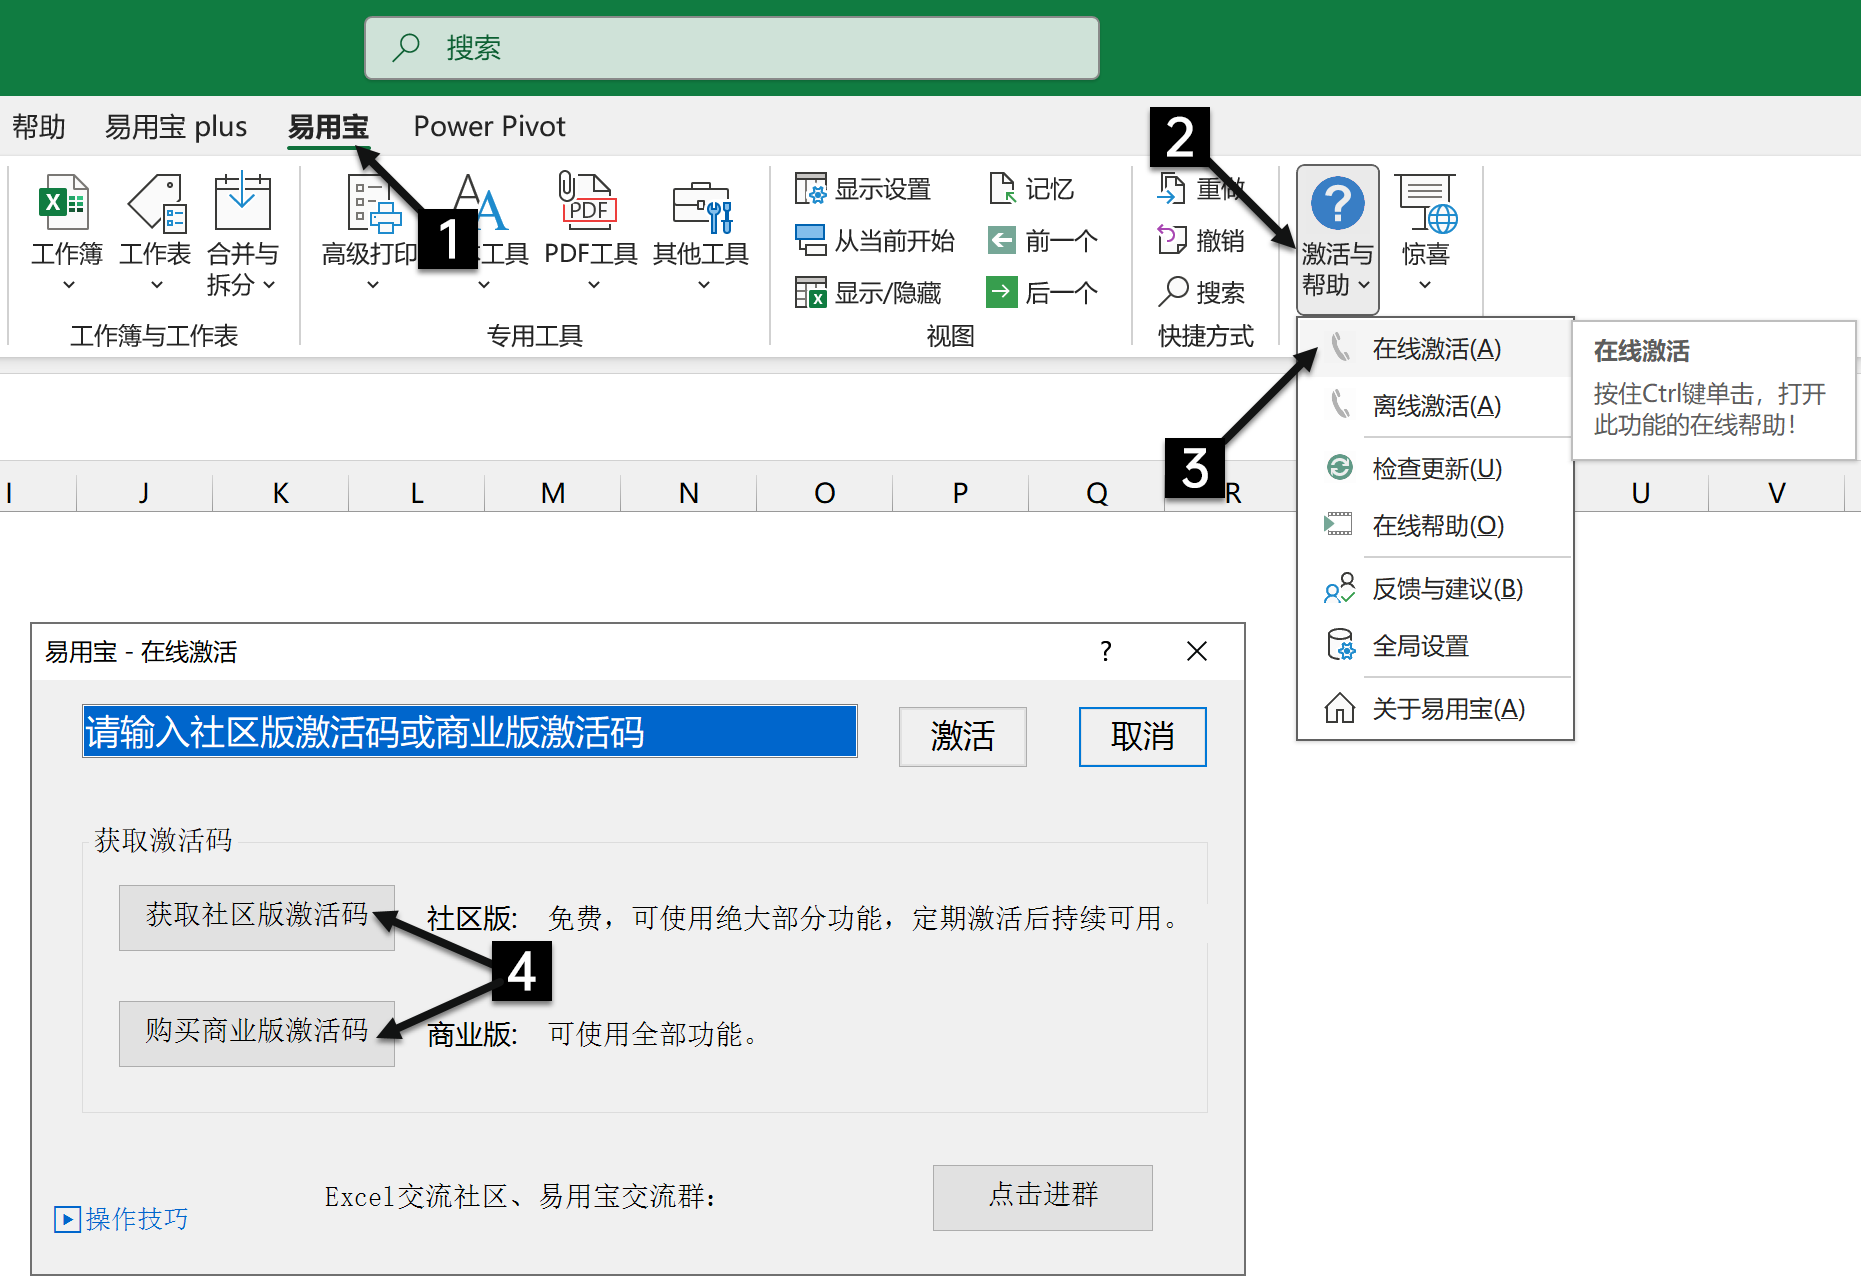Click the 激活 button
Screen dimensions: 1861x1276
(x=963, y=737)
